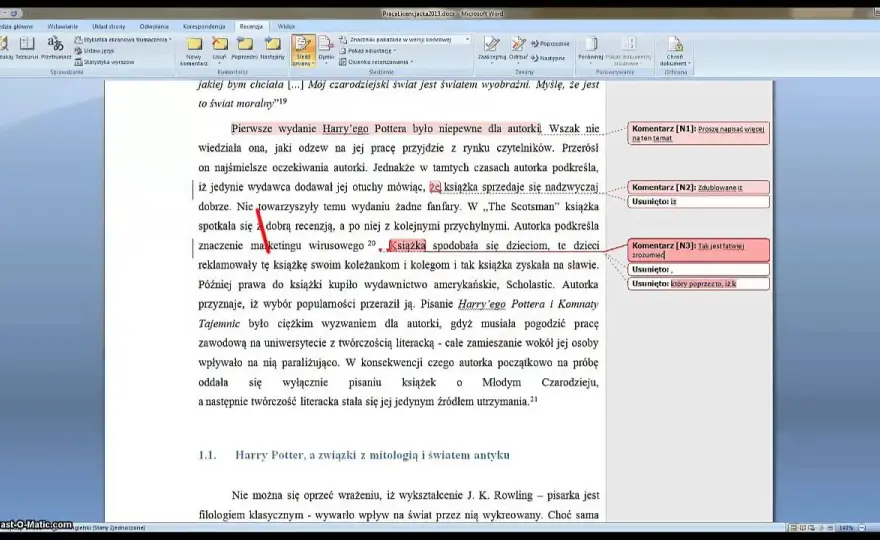Click the Usunięto: który poprzez to balloon

[698, 284]
